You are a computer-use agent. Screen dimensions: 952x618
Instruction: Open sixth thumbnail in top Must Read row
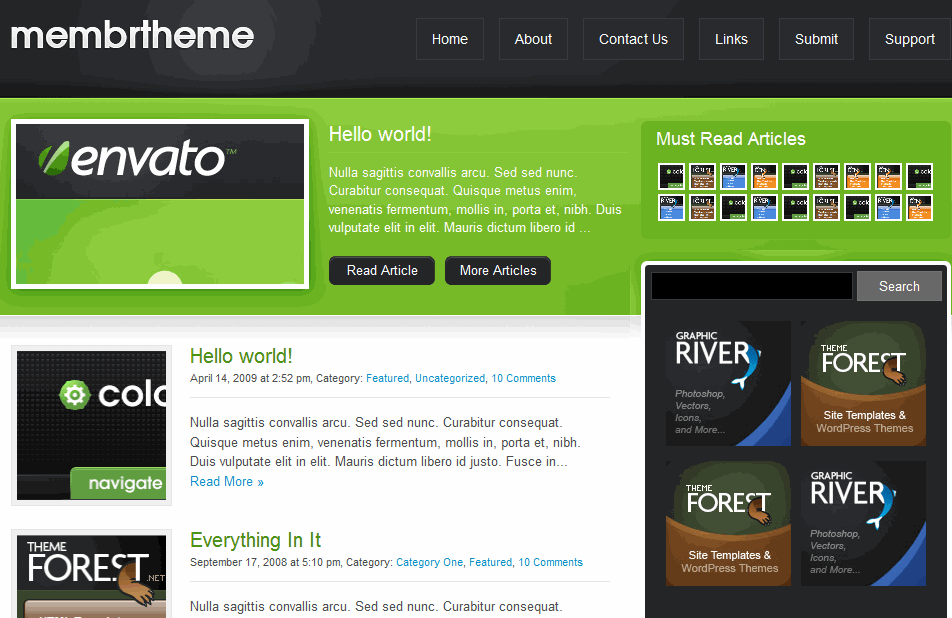click(x=826, y=177)
